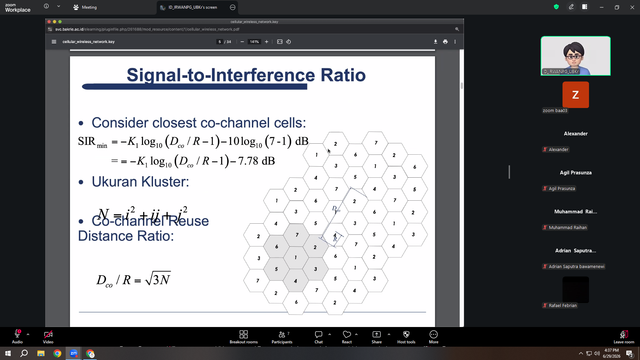The width and height of the screenshot is (640, 360).
Task: Click the browser address bar URL
Action: coord(147,29)
